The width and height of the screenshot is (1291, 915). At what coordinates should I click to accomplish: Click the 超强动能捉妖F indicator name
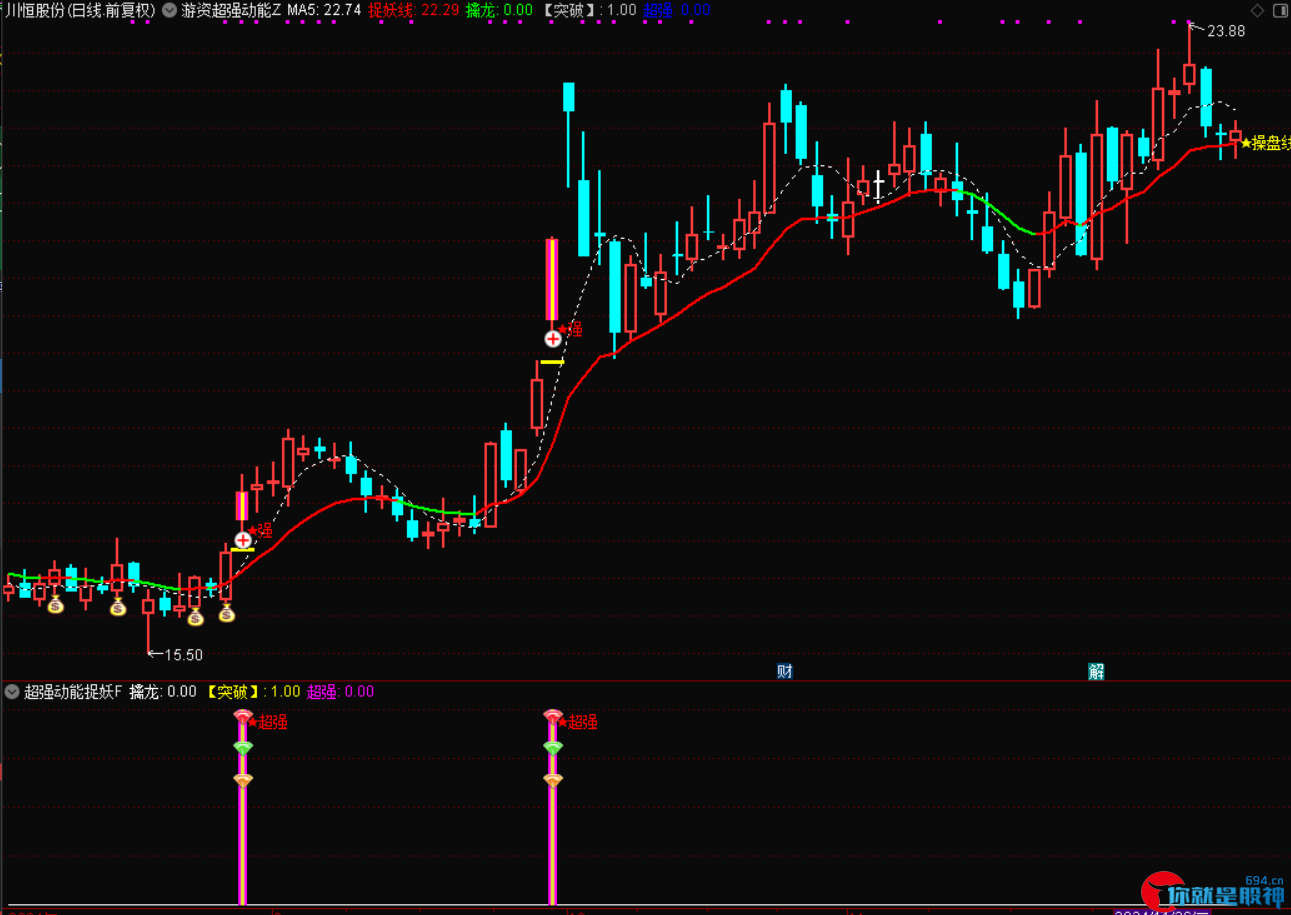point(73,691)
